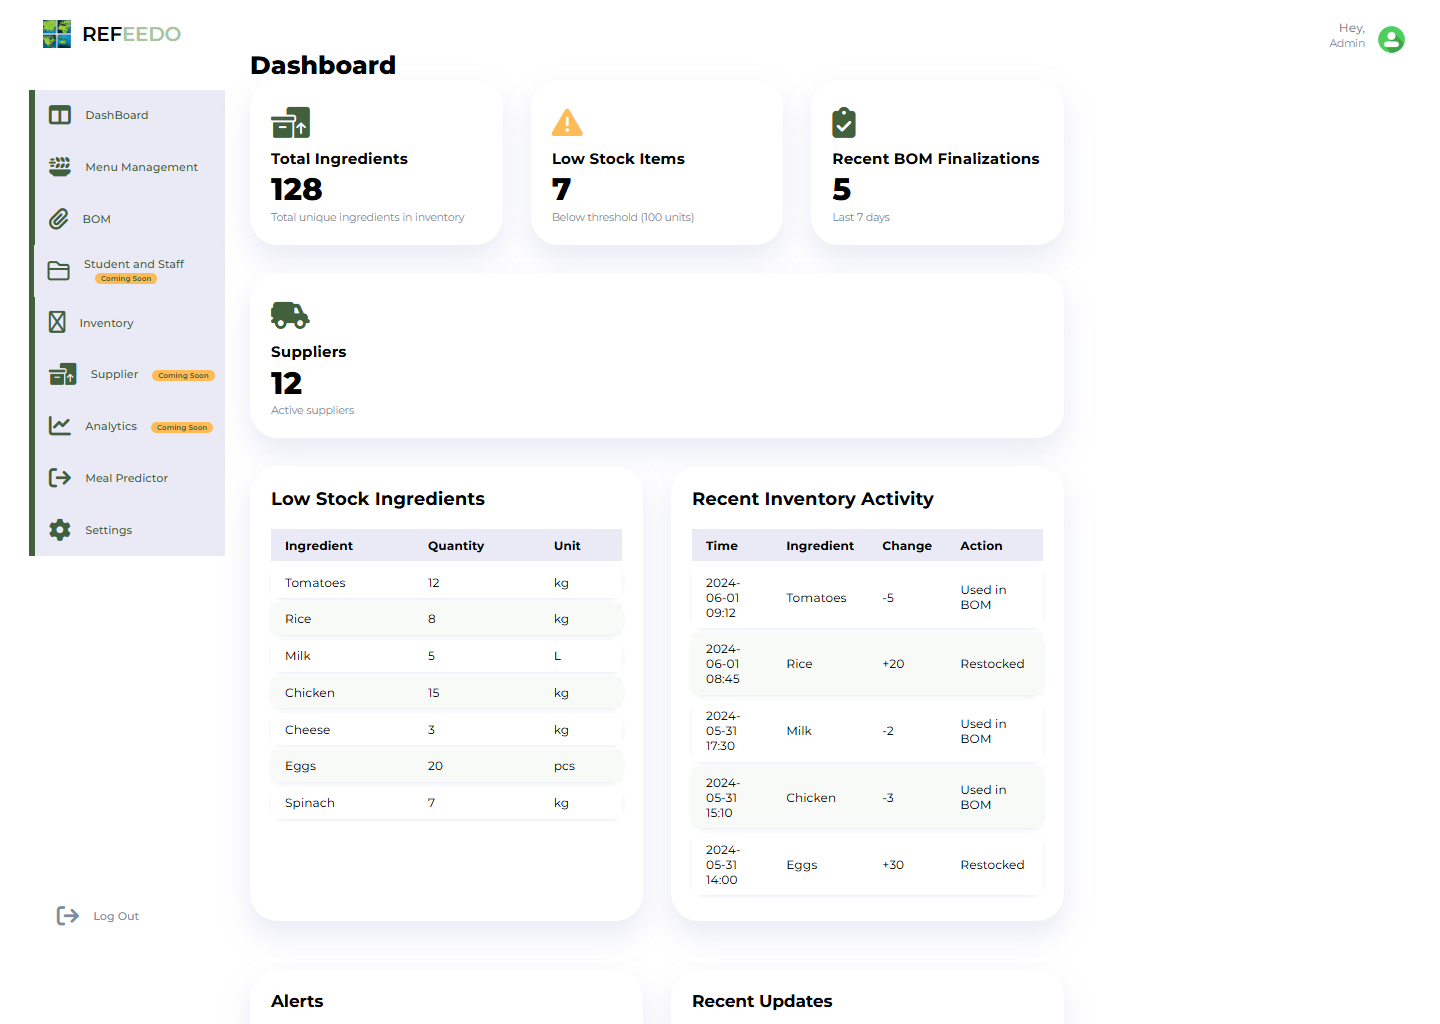This screenshot has width=1440, height=1024.
Task: Click the Time column header
Action: click(722, 546)
